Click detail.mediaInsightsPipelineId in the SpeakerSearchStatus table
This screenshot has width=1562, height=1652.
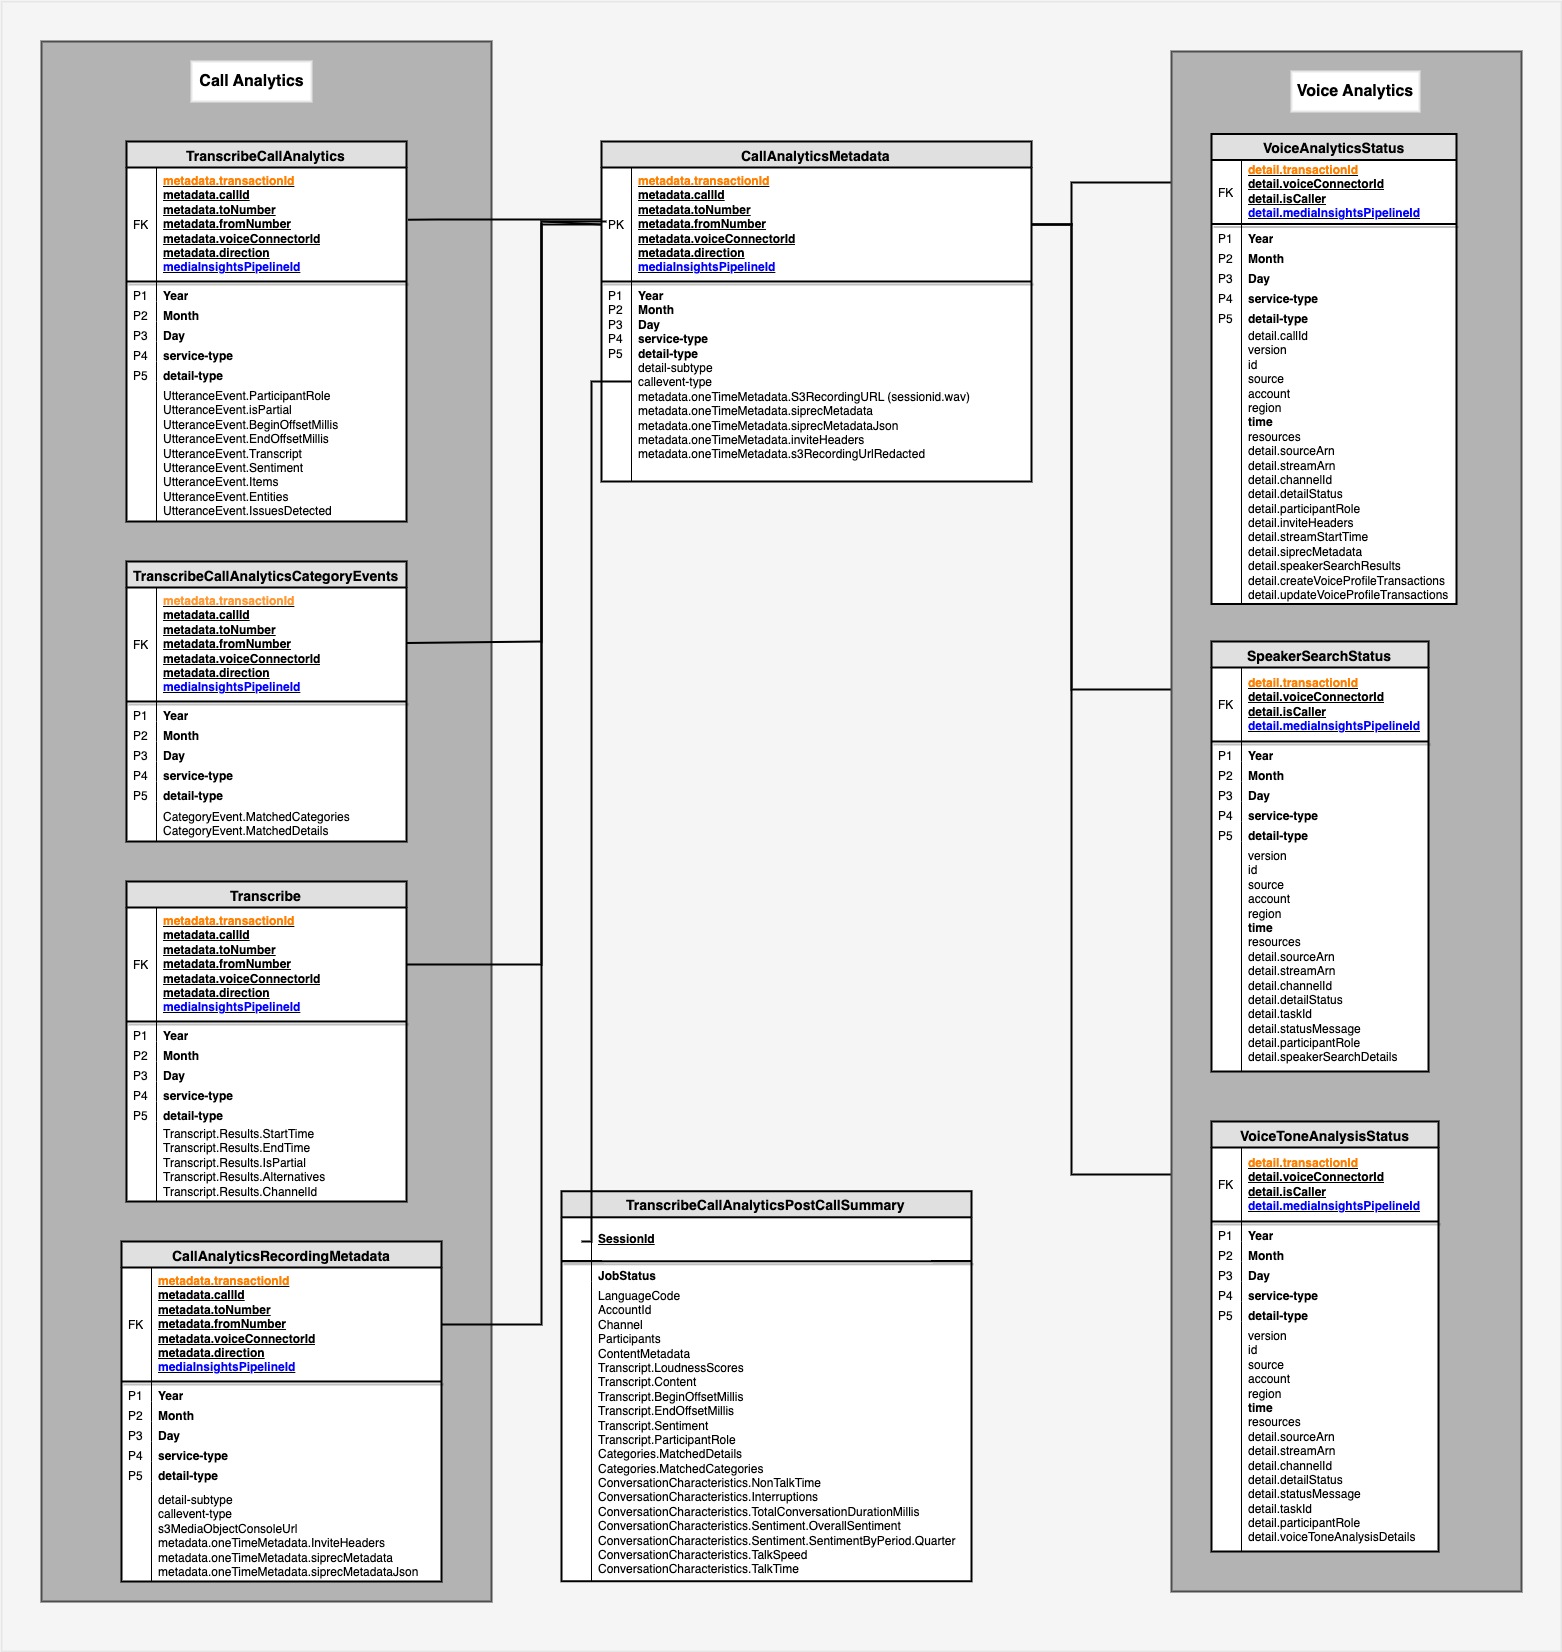[x=1333, y=726]
